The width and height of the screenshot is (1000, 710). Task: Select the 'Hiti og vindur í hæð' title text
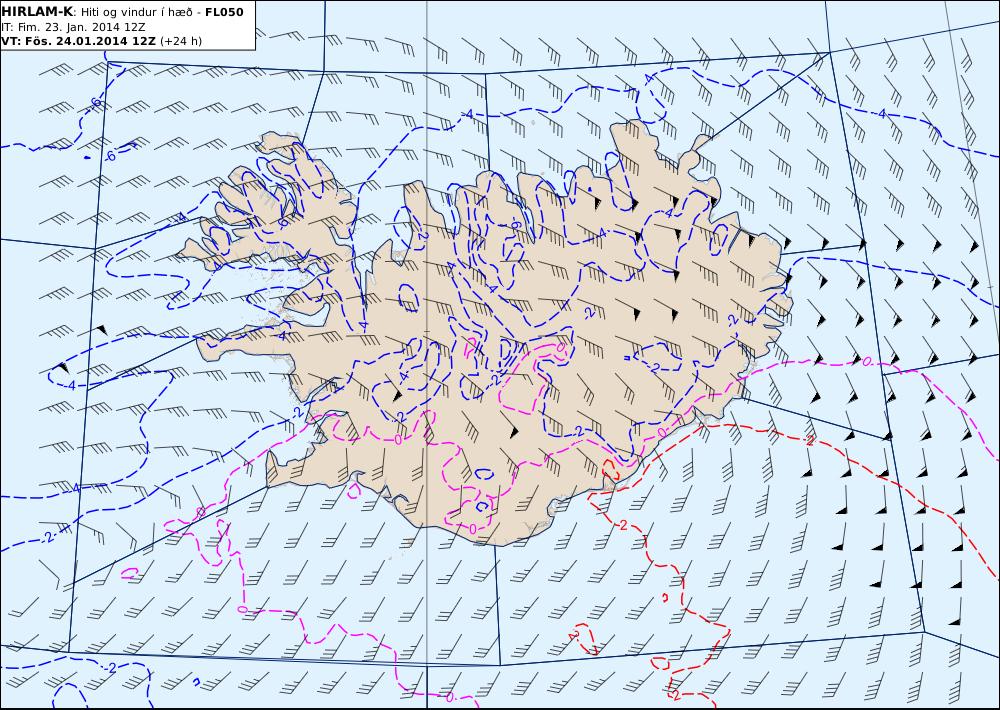(137, 12)
